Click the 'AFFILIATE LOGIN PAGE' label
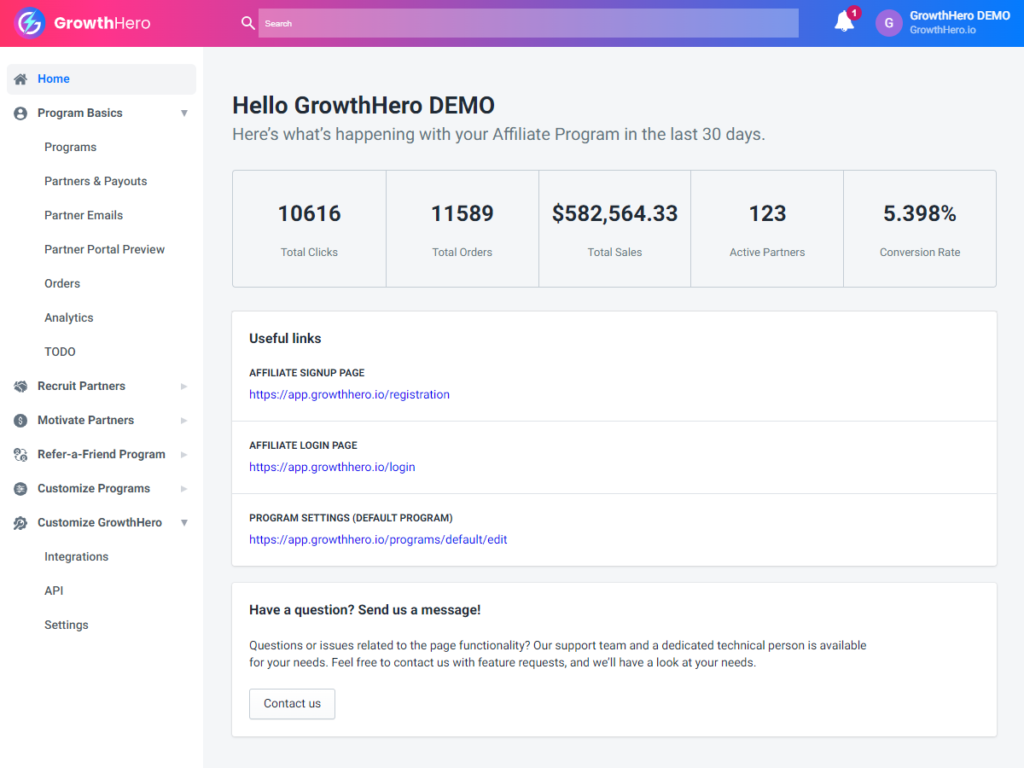 pos(303,445)
